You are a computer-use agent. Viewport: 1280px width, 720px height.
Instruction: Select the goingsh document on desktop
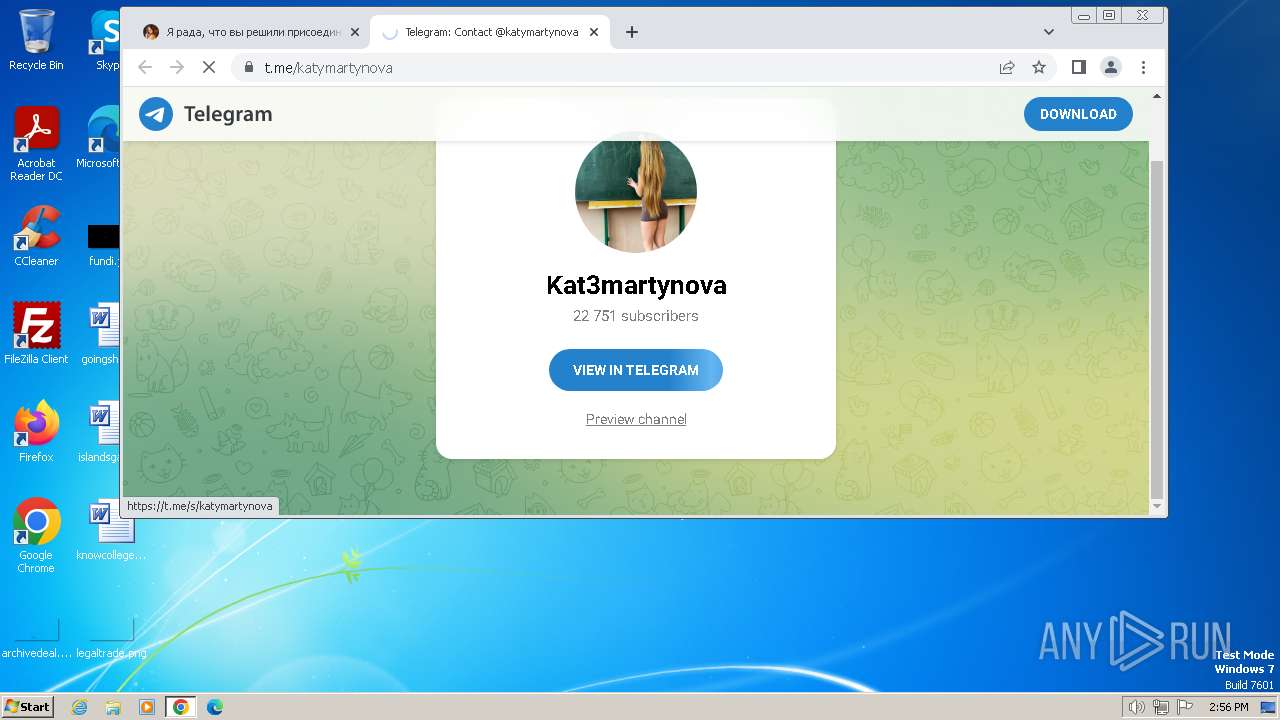(102, 334)
